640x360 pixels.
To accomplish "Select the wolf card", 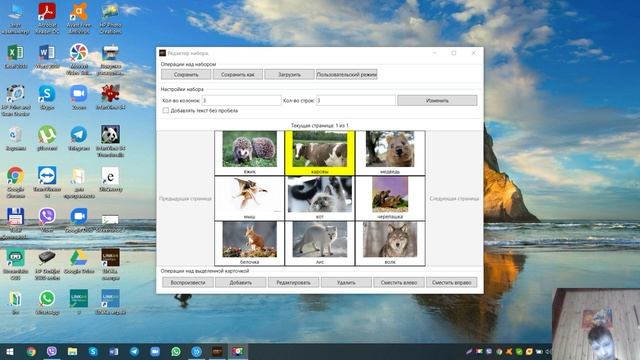I will (x=390, y=243).
